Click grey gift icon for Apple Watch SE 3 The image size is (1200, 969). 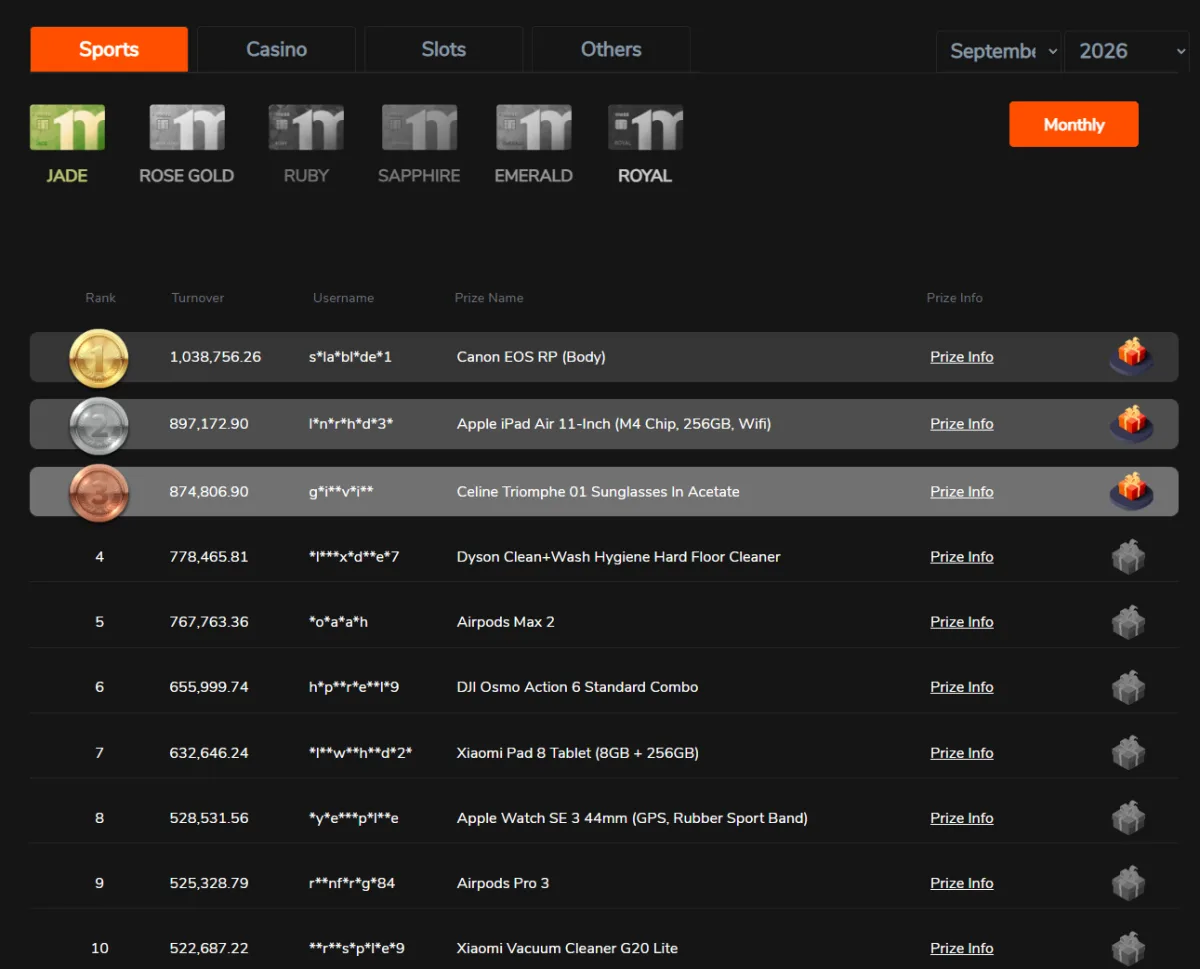pos(1128,818)
